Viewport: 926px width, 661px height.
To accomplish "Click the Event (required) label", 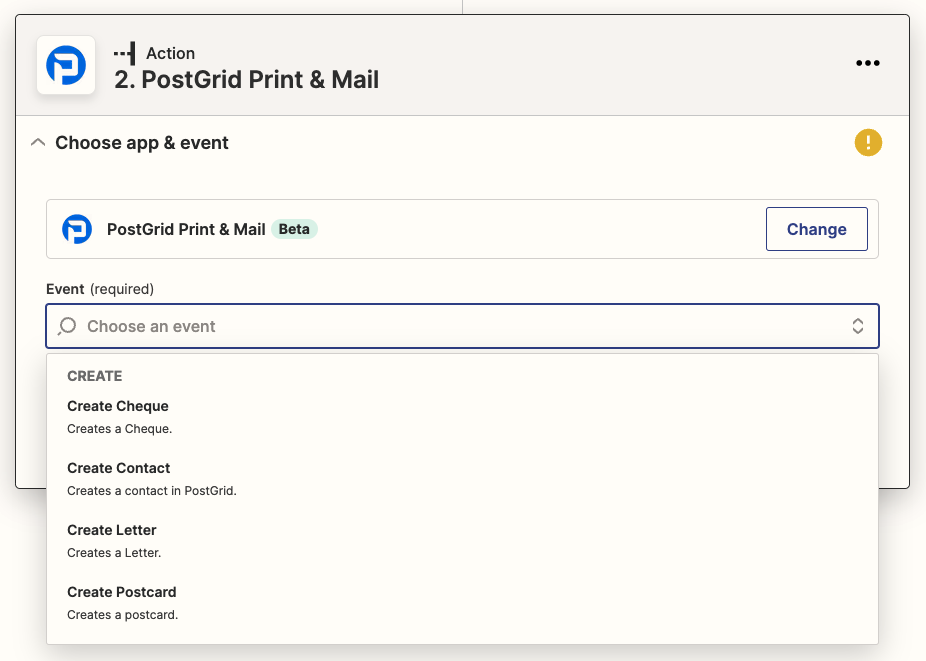I will click(x=100, y=289).
